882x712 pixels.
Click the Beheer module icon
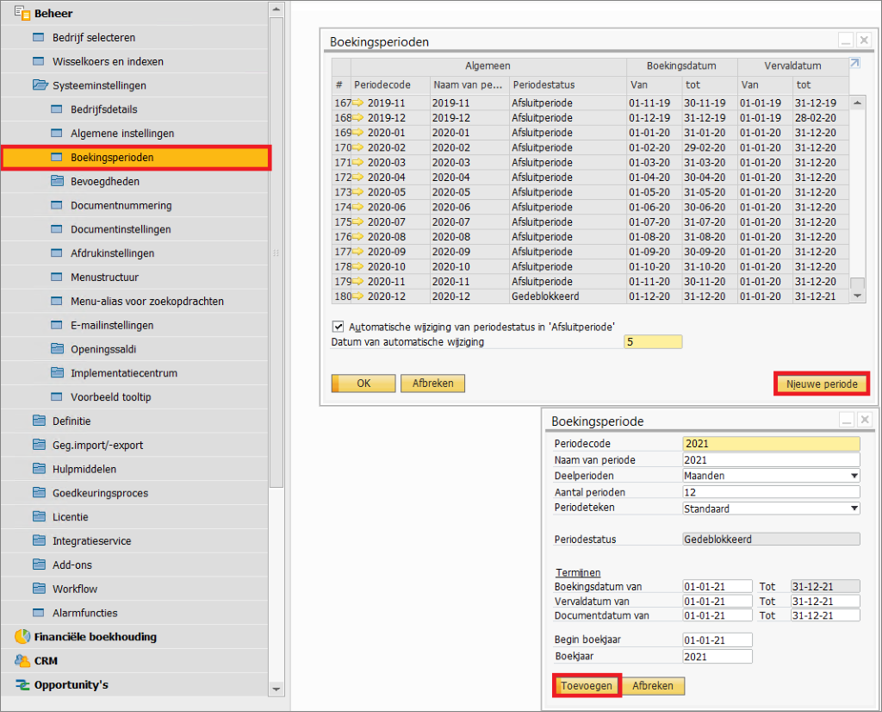click(22, 13)
